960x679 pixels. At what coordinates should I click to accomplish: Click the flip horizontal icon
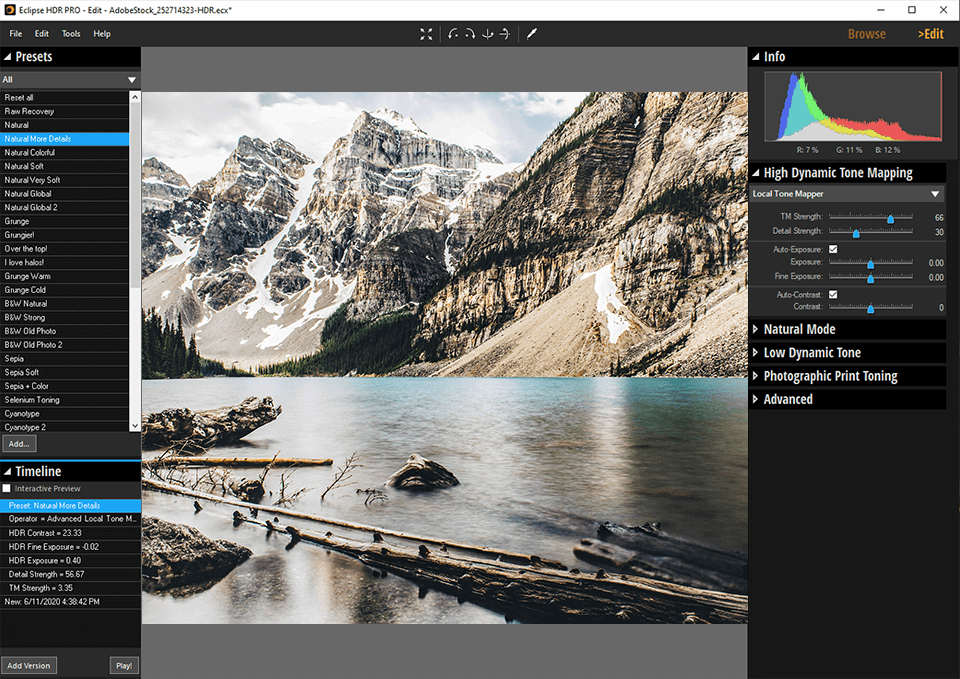(x=505, y=34)
